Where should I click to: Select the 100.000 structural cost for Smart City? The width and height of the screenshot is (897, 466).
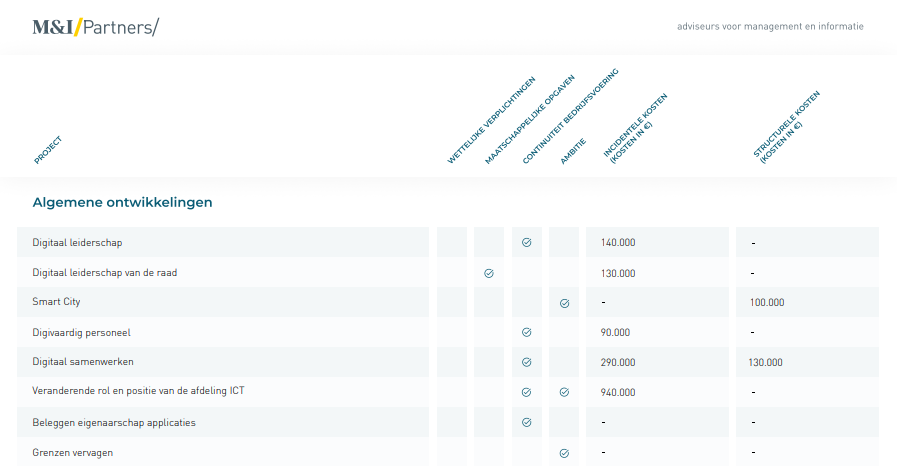tap(767, 302)
